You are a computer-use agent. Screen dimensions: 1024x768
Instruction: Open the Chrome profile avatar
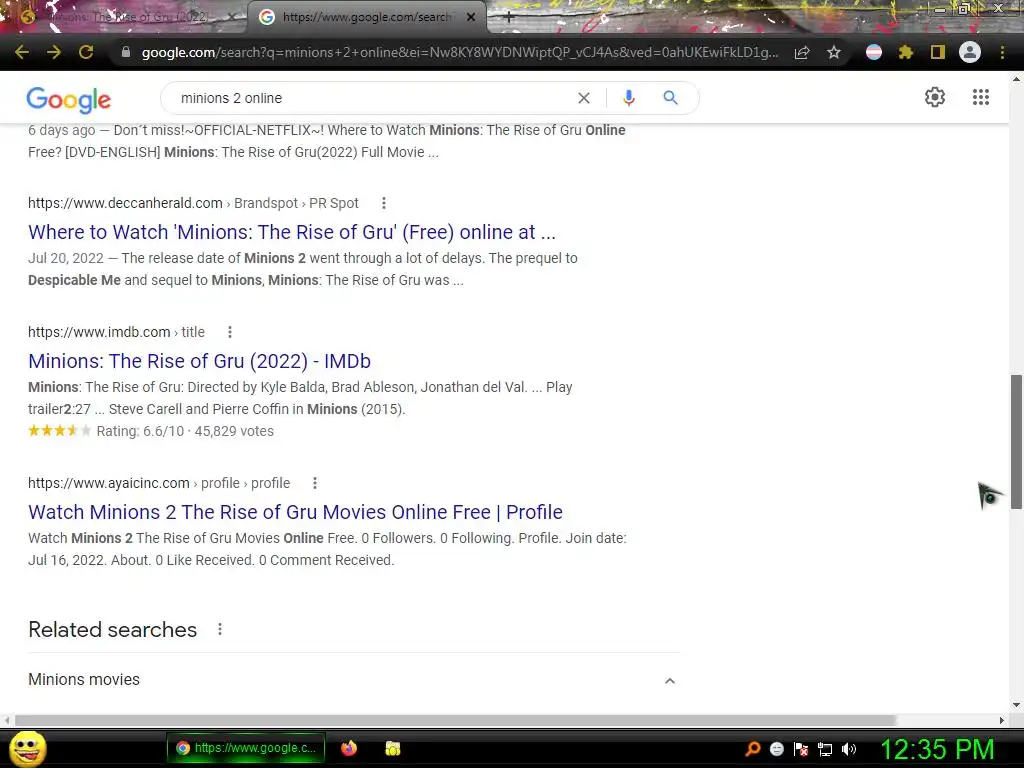tap(970, 52)
